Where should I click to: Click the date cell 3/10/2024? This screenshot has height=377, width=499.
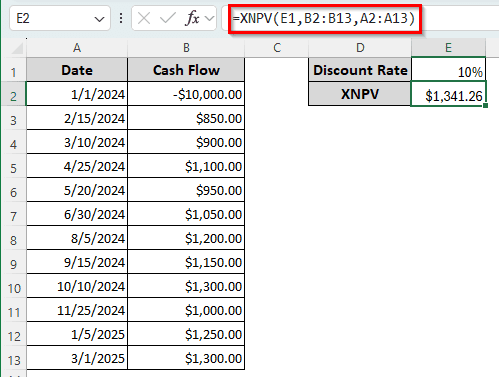pyautogui.click(x=77, y=142)
